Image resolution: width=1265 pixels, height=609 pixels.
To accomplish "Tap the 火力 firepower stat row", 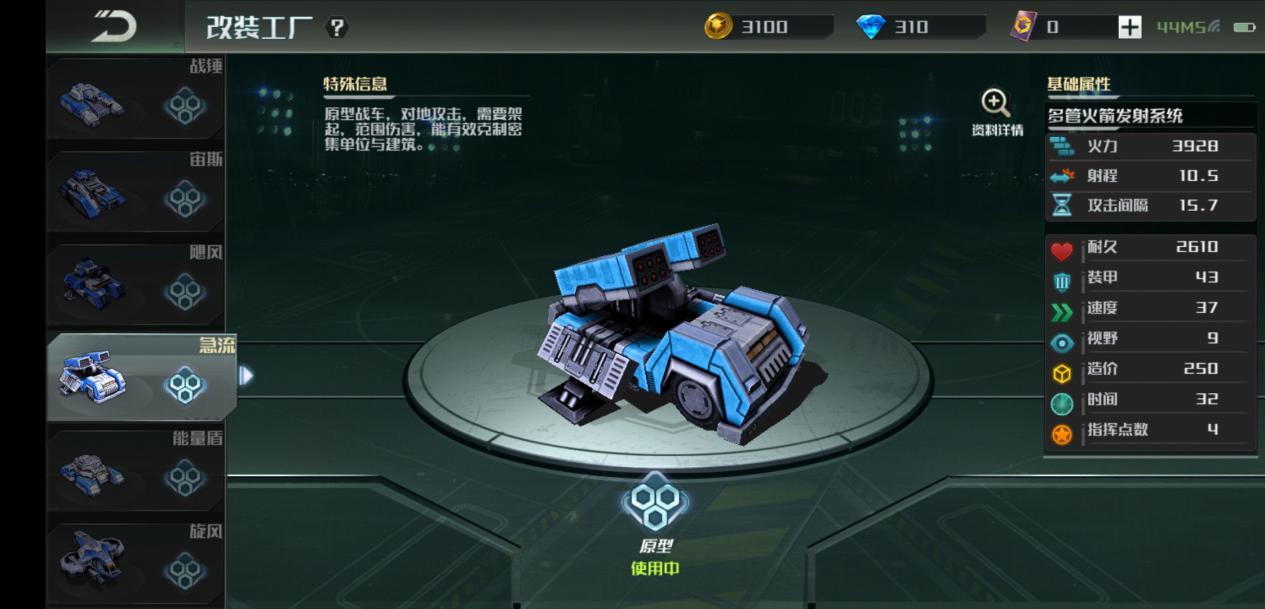I will tap(1150, 146).
